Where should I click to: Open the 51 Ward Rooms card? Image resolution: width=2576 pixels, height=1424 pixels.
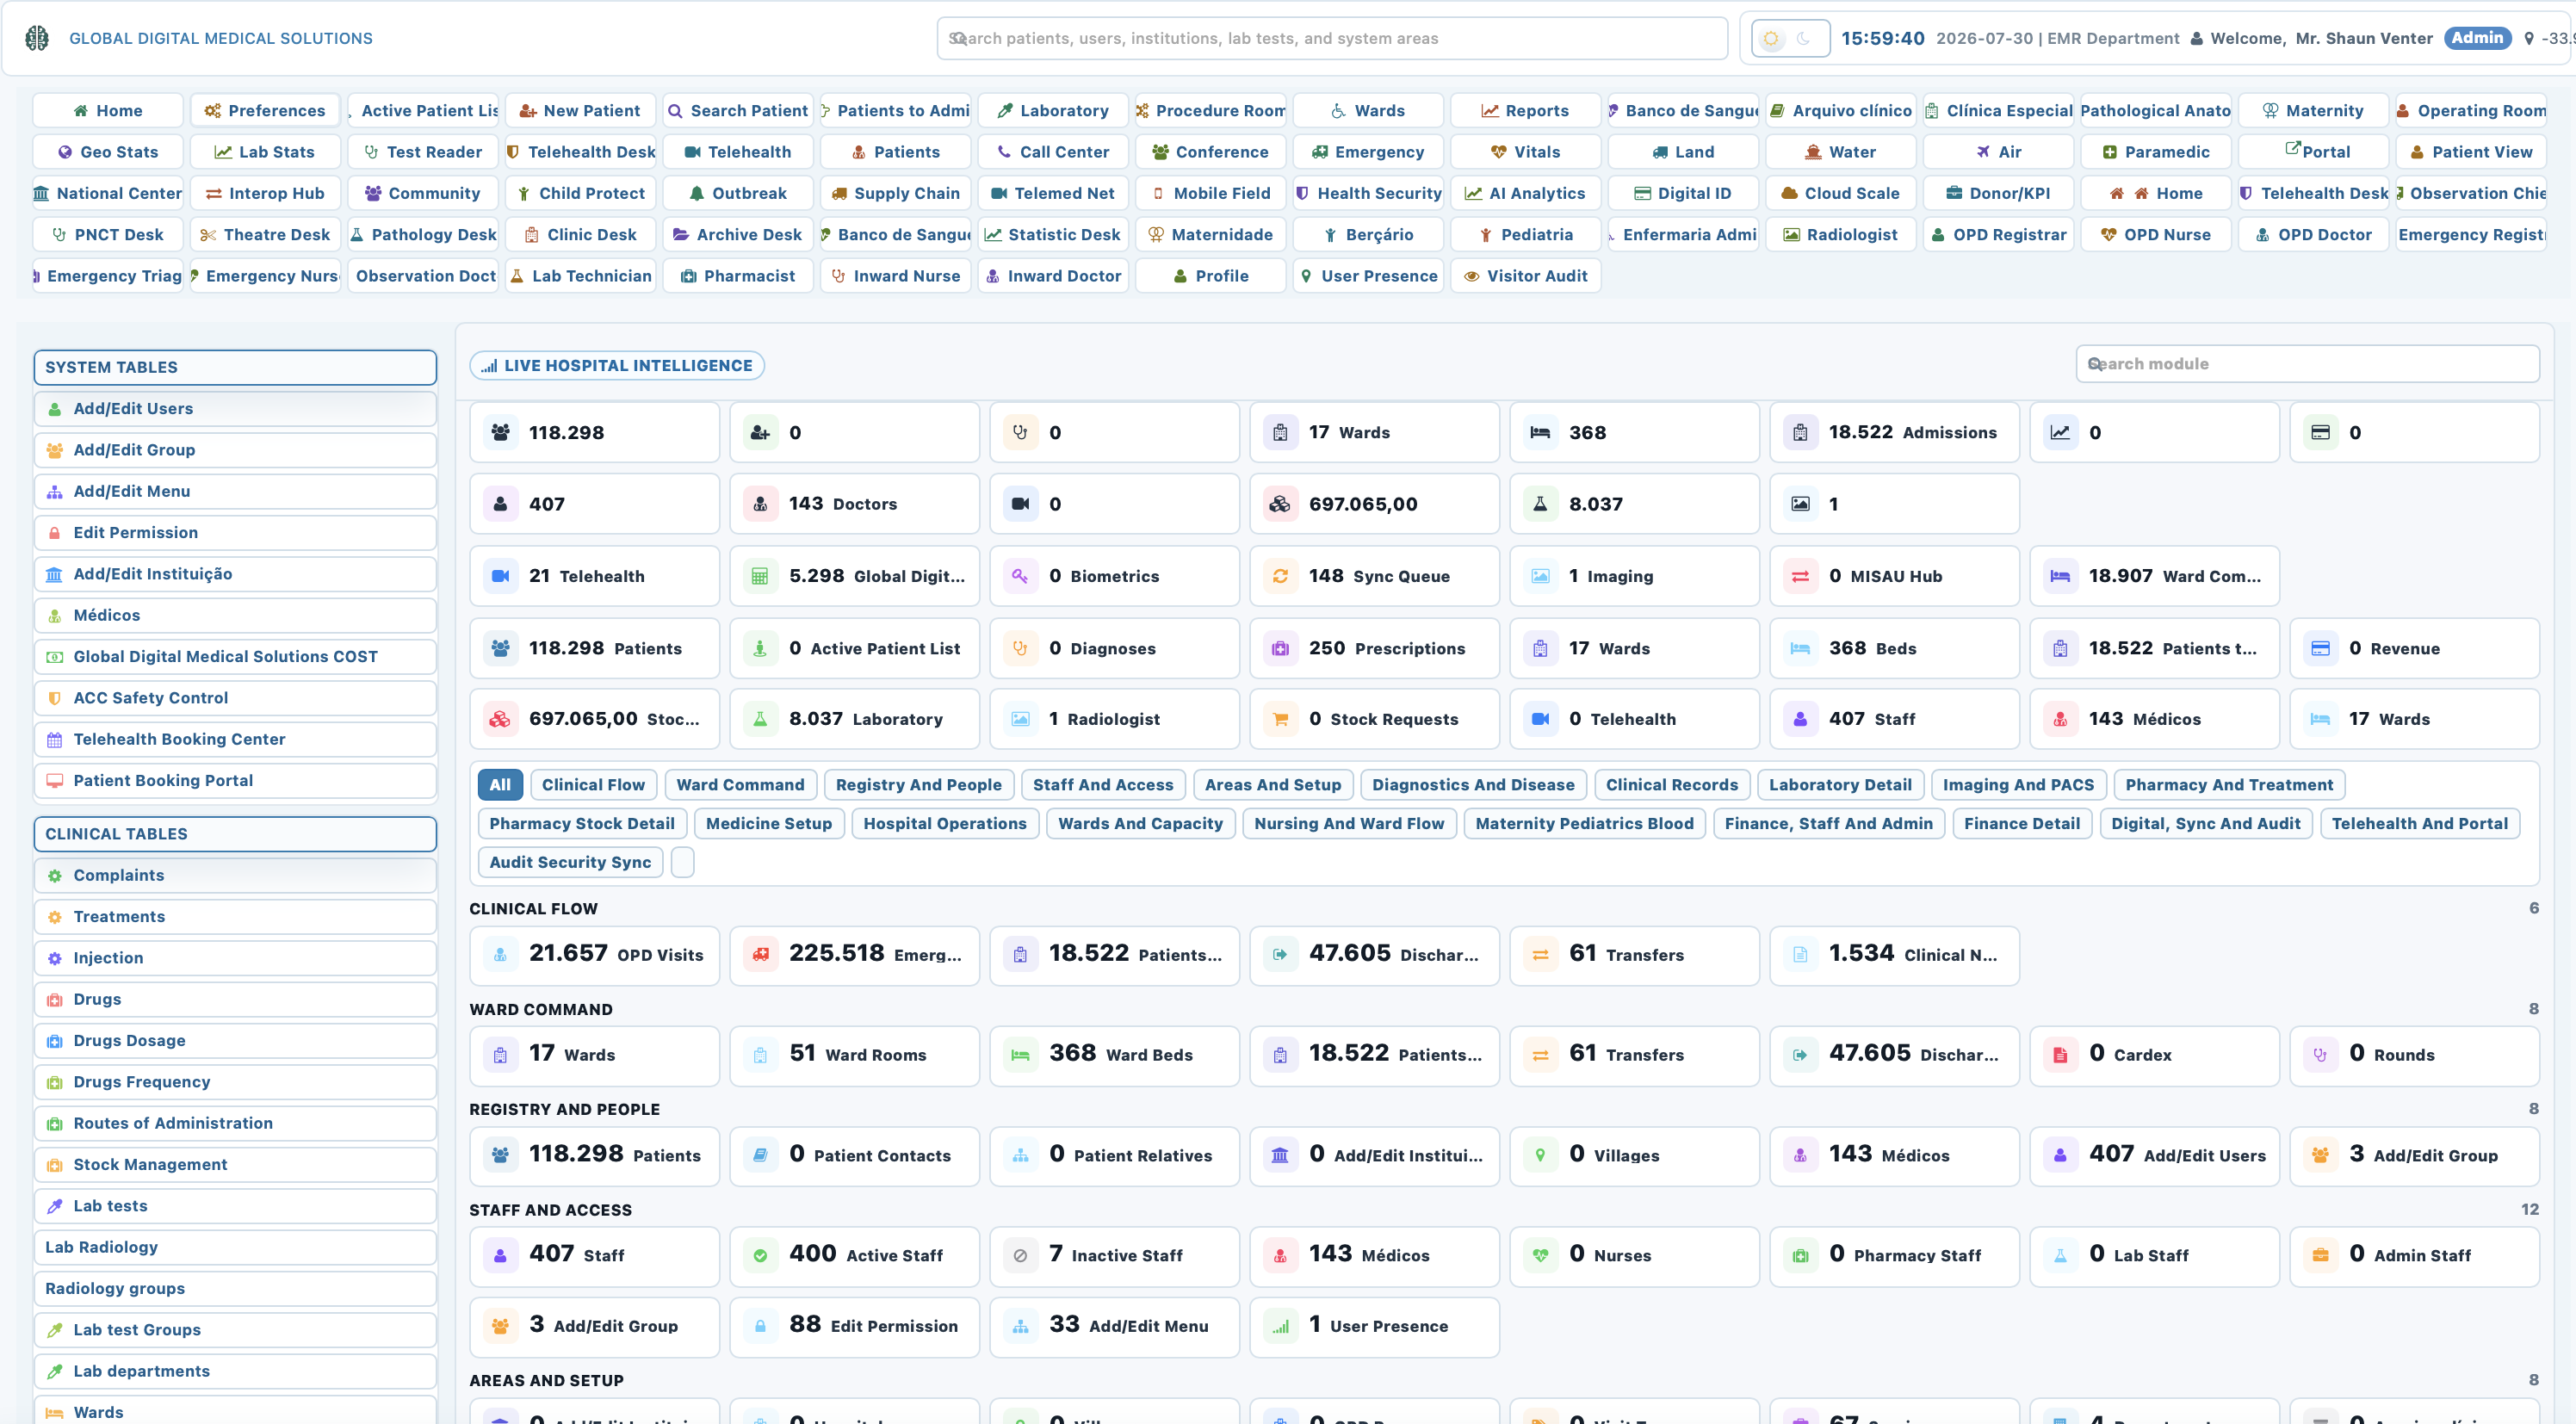click(x=854, y=1055)
